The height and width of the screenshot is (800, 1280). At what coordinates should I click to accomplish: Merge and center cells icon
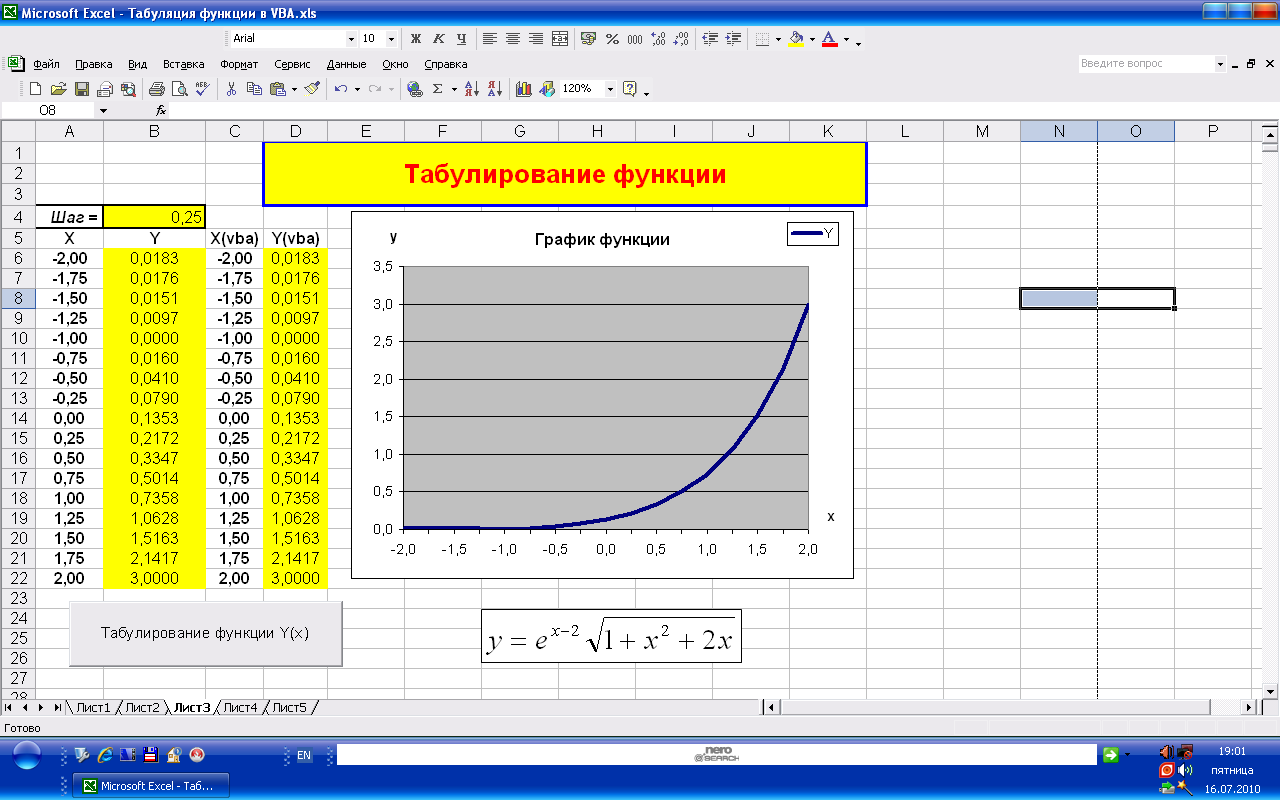click(x=560, y=39)
